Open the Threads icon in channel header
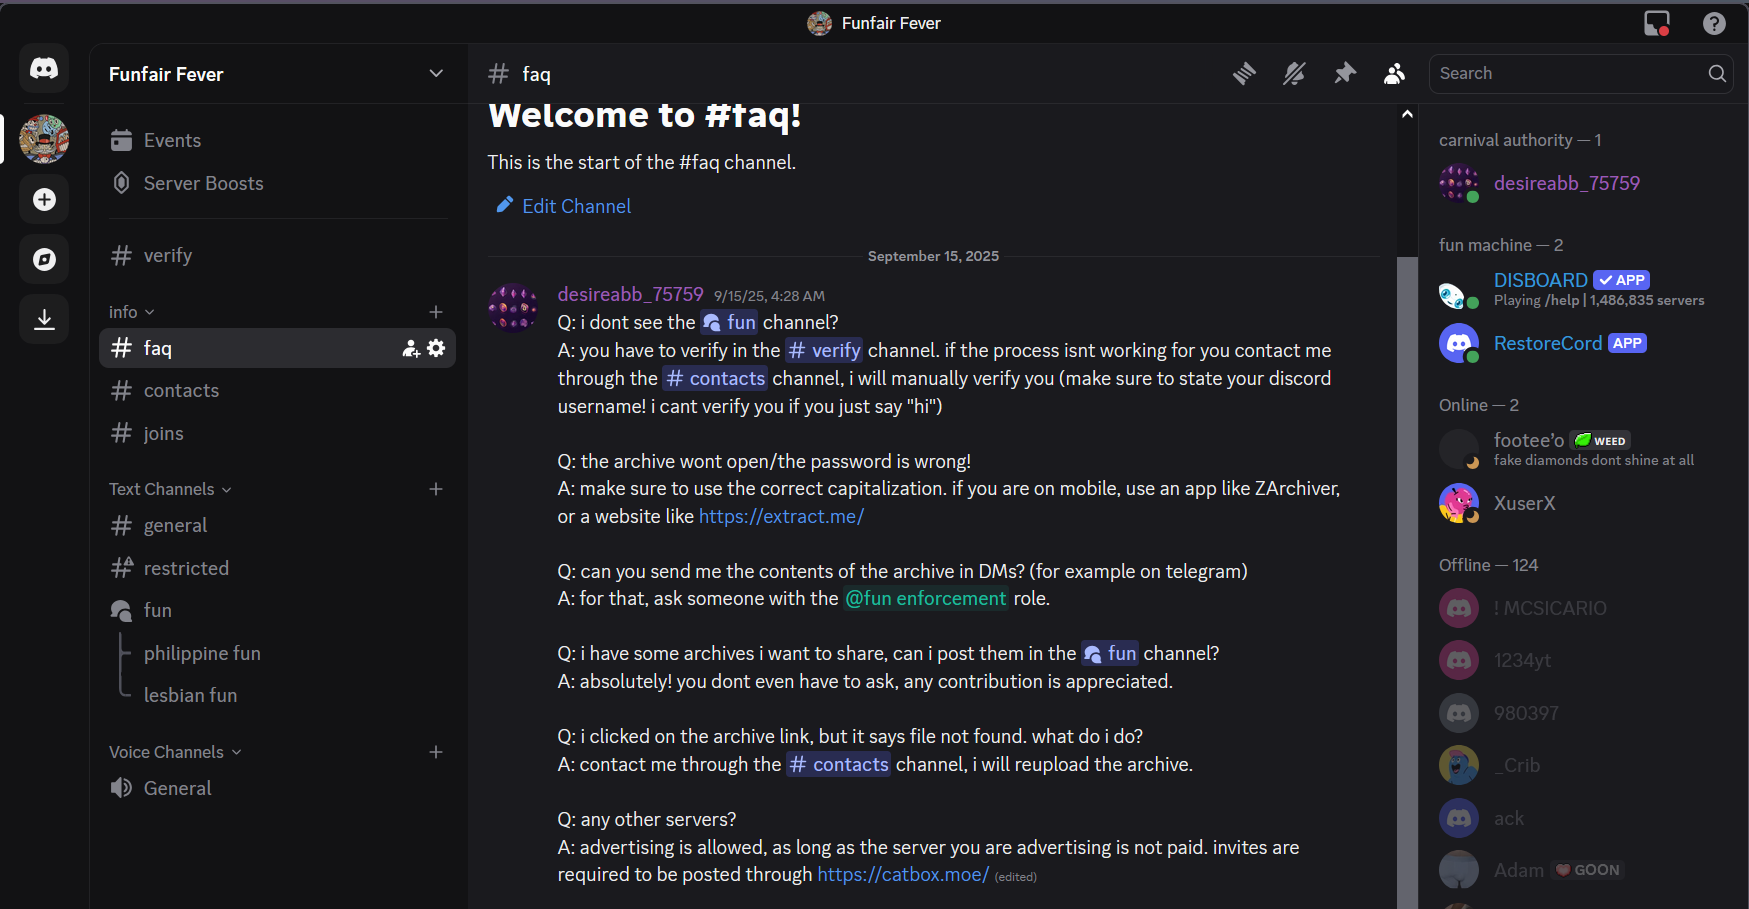This screenshot has height=909, width=1749. click(1244, 73)
